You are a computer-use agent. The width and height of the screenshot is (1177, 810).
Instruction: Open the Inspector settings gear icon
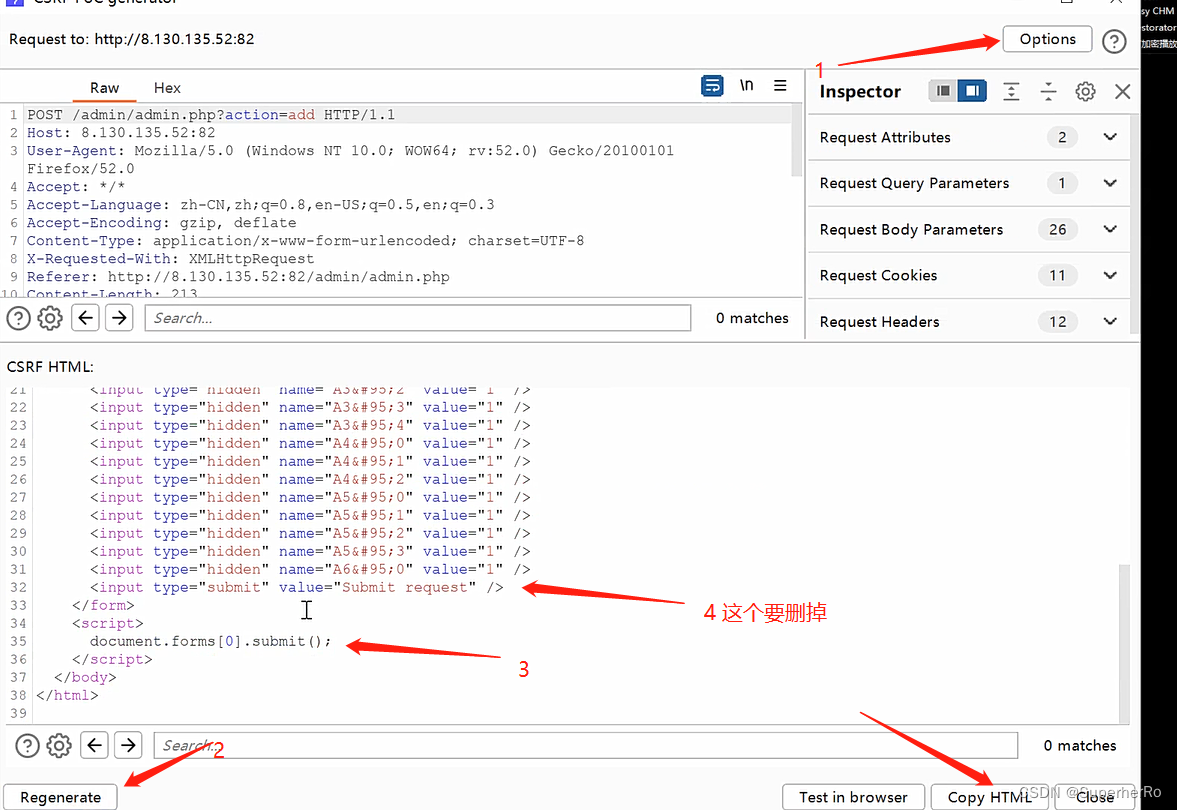tap(1085, 91)
